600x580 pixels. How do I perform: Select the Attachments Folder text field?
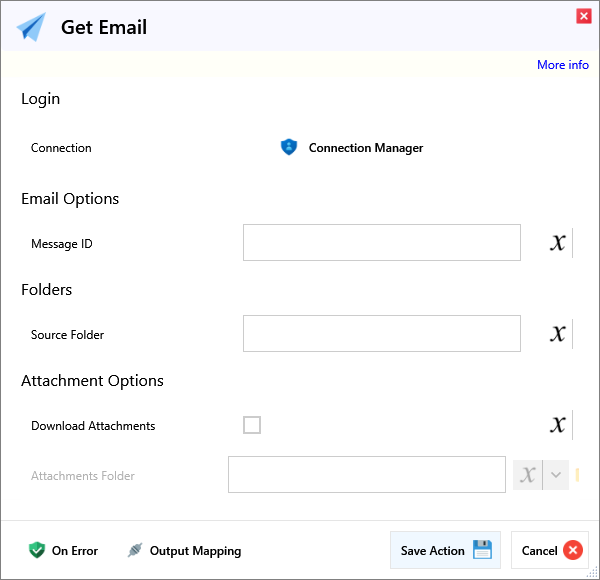click(366, 475)
